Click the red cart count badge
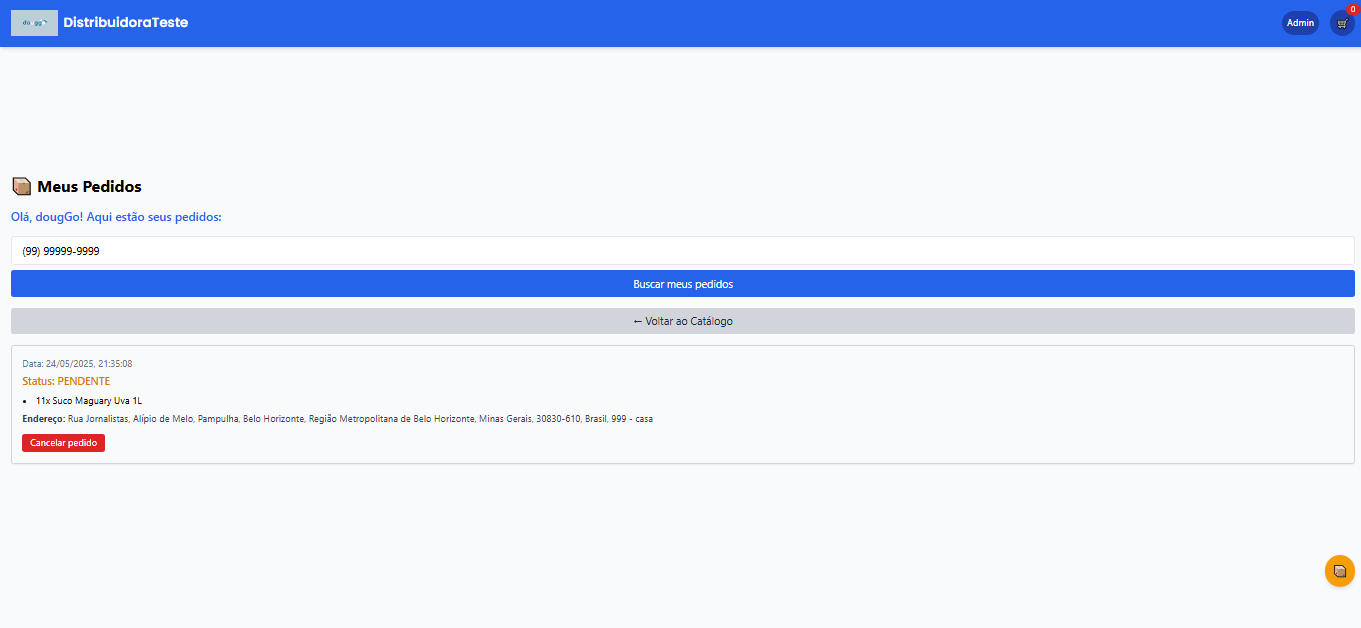Image resolution: width=1361 pixels, height=628 pixels. coord(1352,9)
